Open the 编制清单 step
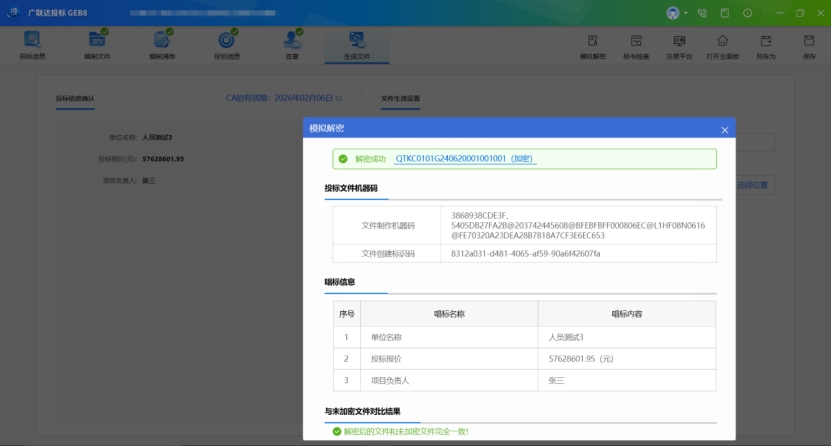 tap(162, 44)
